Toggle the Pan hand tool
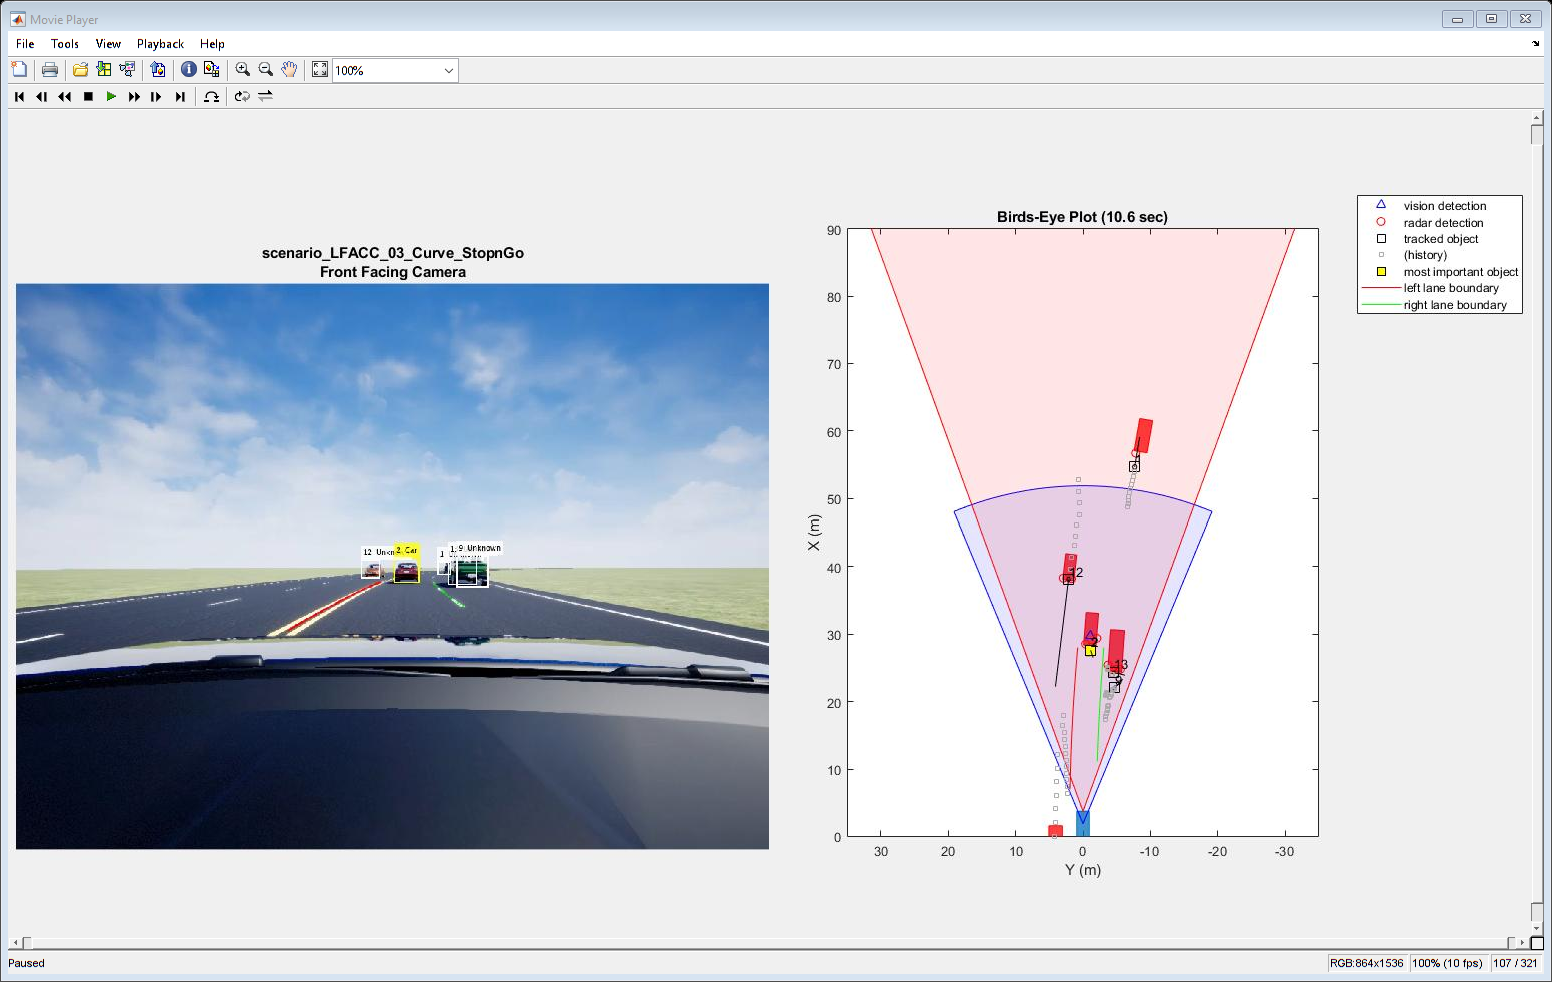This screenshot has width=1552, height=982. 289,69
